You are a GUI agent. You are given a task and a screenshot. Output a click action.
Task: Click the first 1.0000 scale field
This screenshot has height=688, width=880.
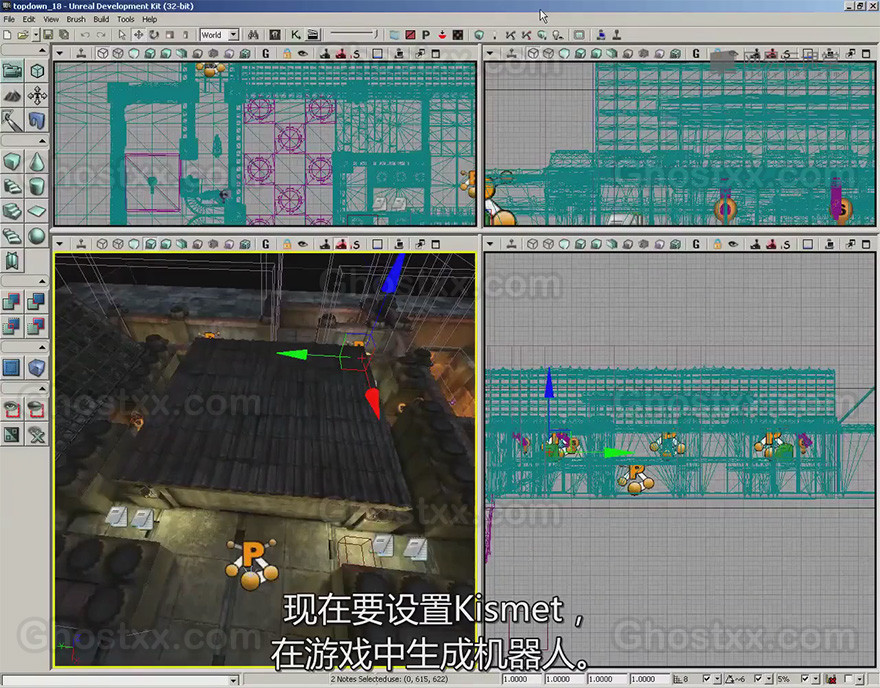click(522, 679)
